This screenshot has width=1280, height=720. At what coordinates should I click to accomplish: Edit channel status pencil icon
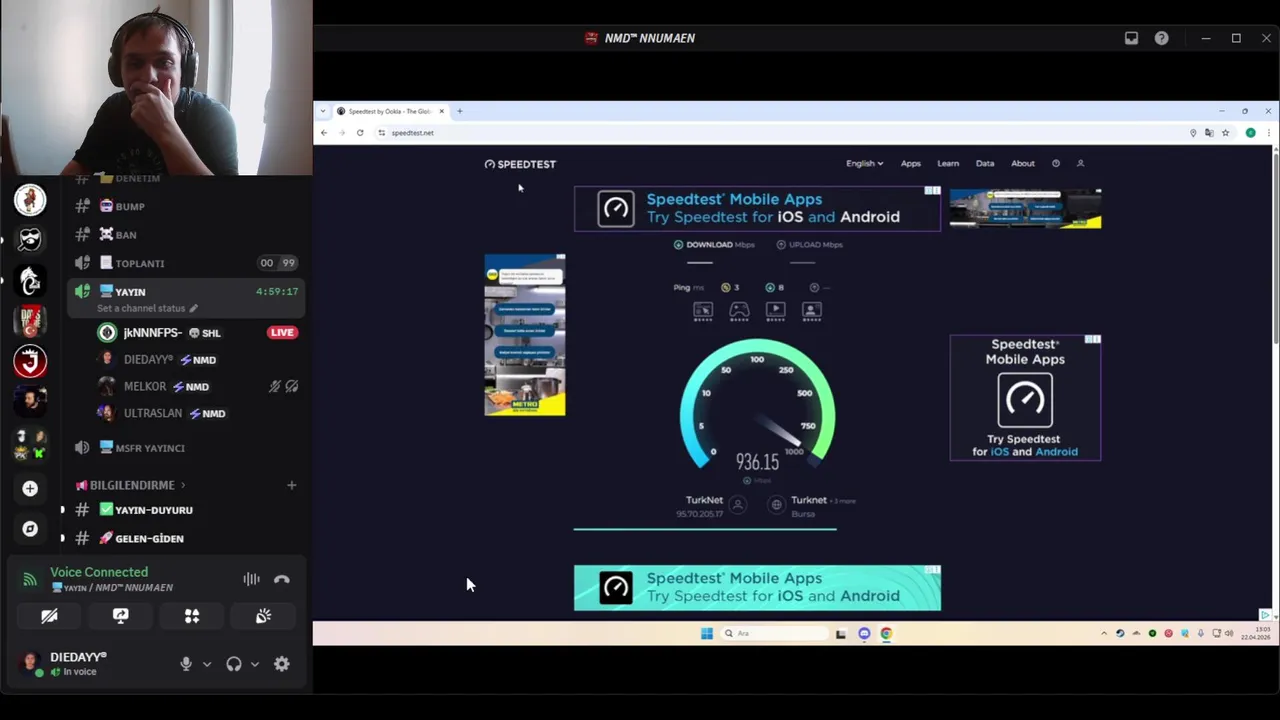tap(193, 308)
